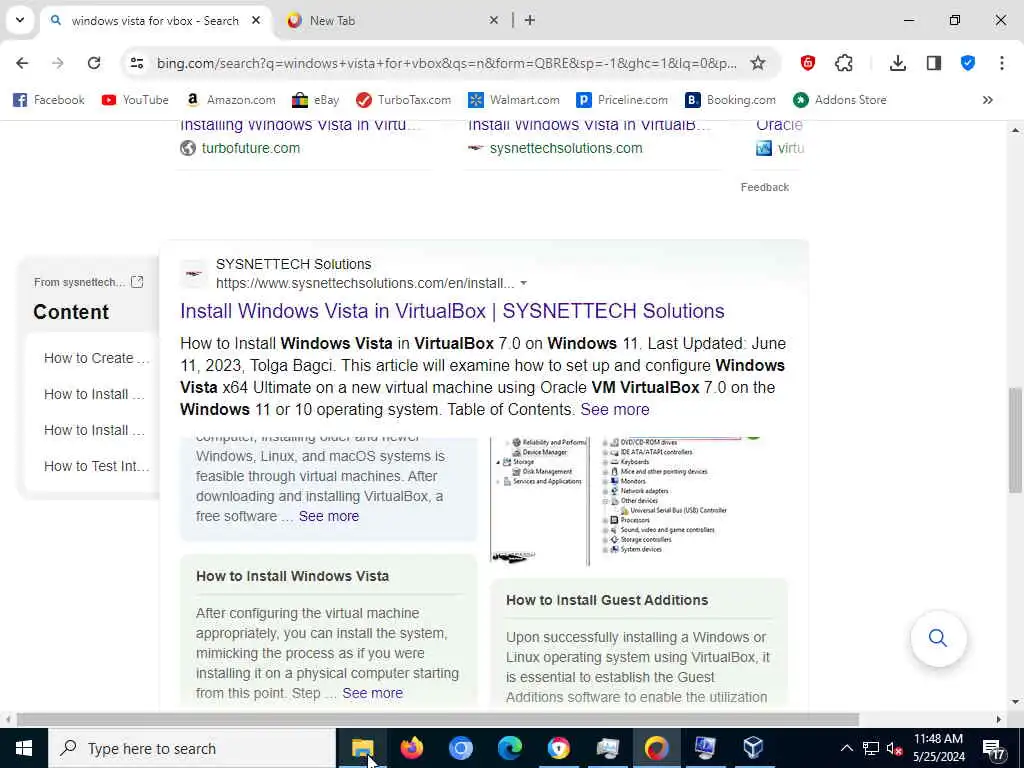Image resolution: width=1024 pixels, height=768 pixels.
Task: Click the horizontal scrollbar thumb
Action: pos(438,720)
